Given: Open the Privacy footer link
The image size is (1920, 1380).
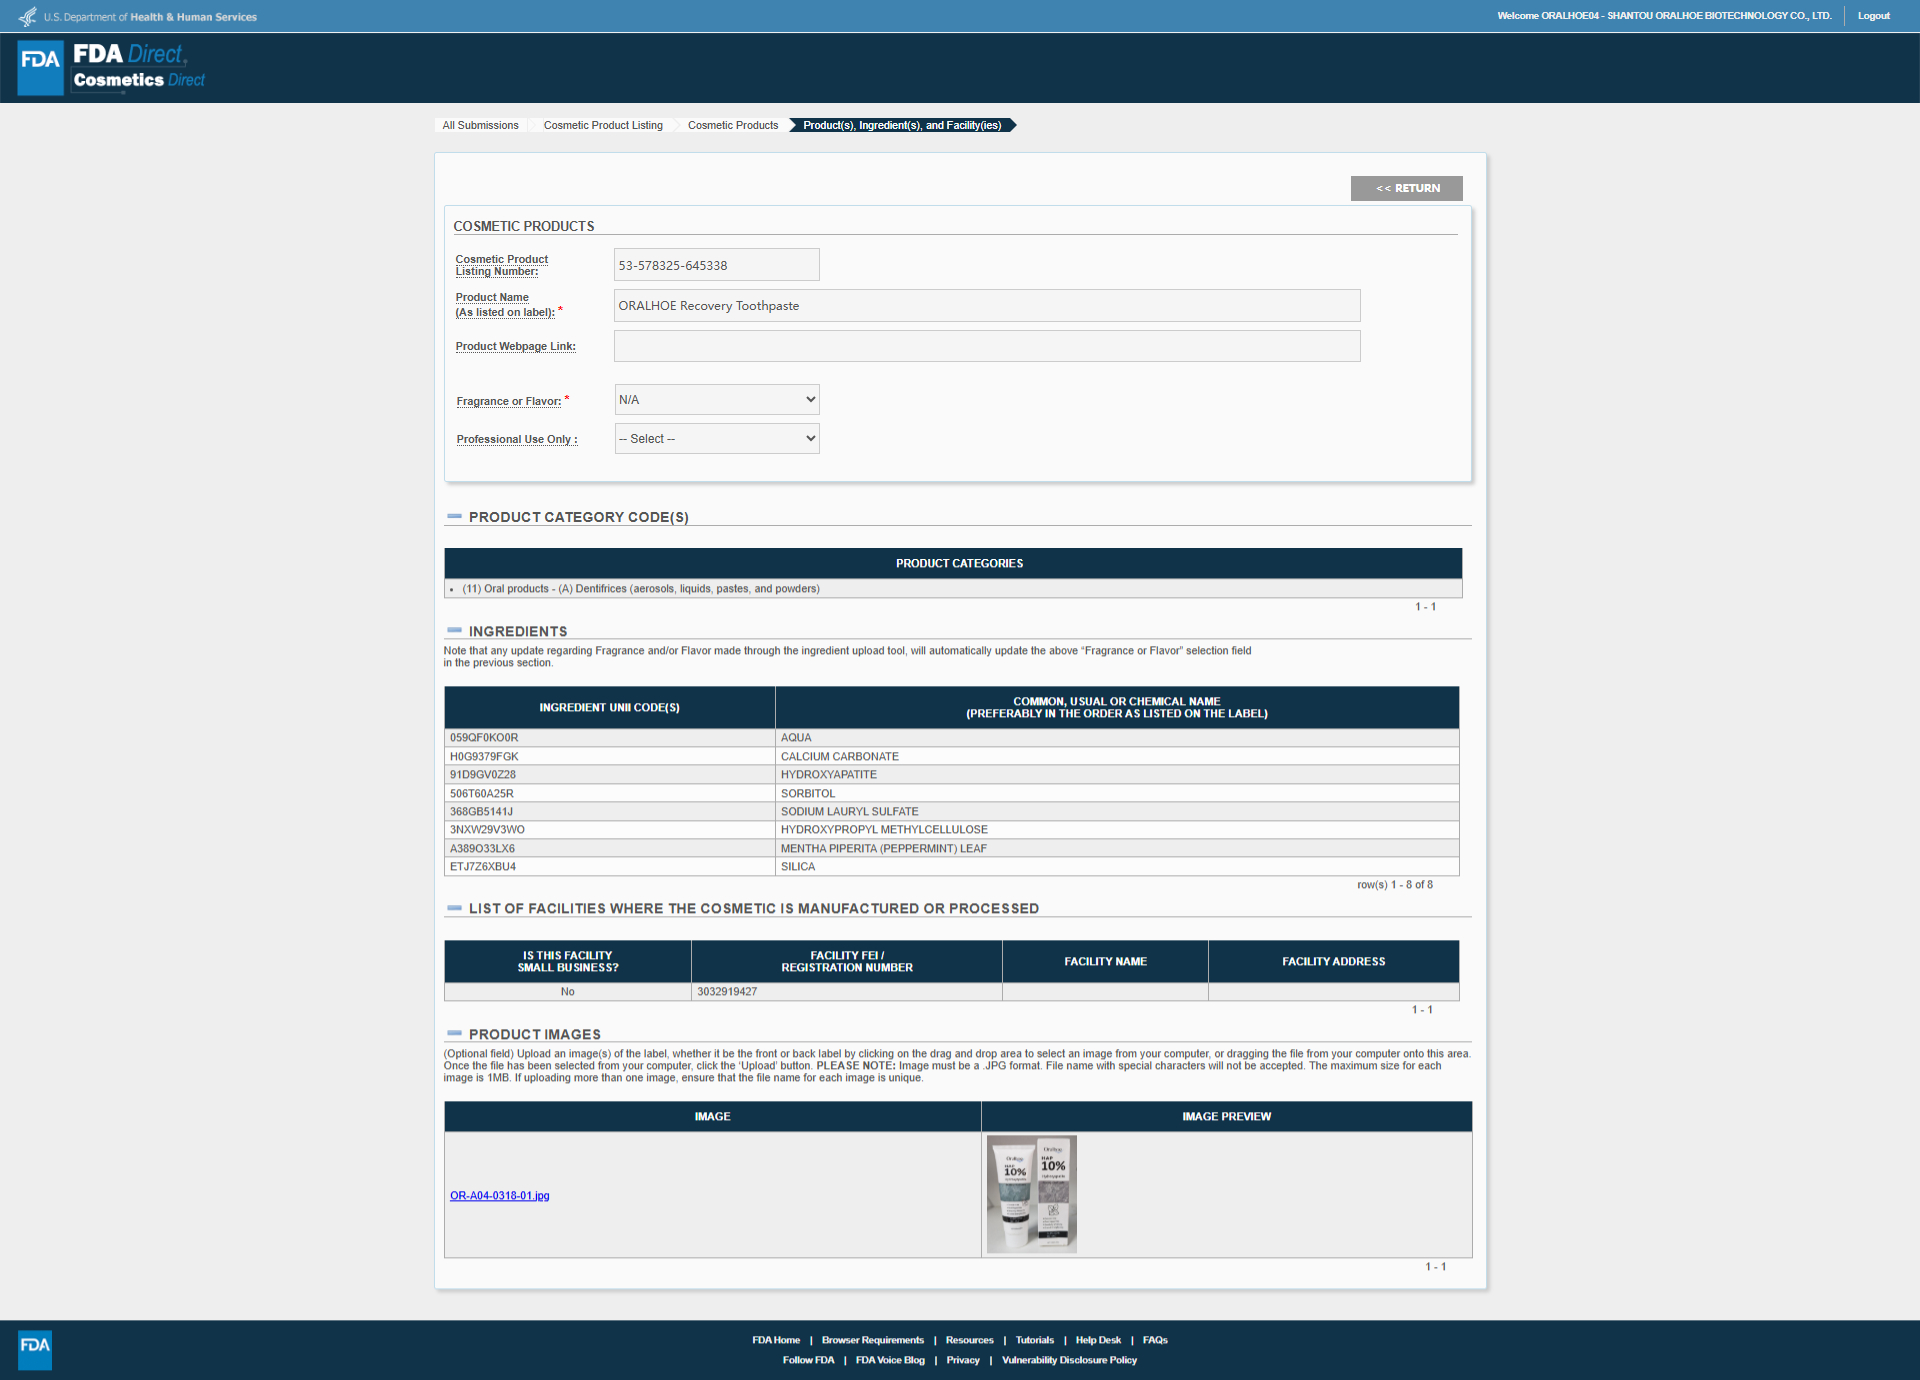Looking at the screenshot, I should 963,1360.
